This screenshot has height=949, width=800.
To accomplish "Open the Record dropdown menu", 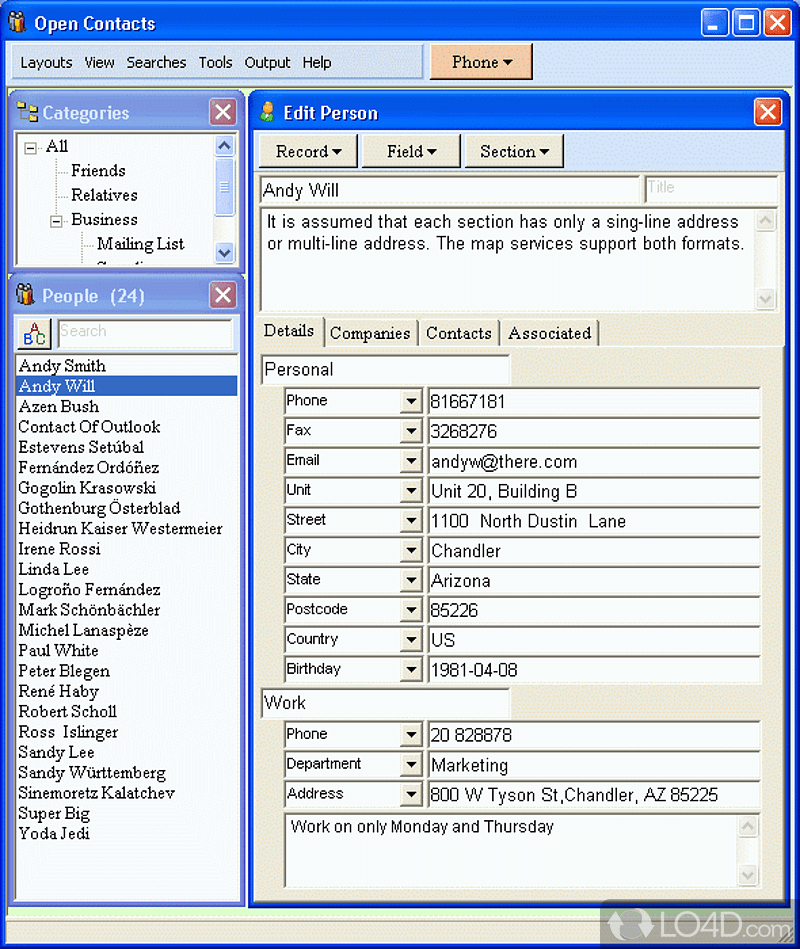I will point(308,151).
